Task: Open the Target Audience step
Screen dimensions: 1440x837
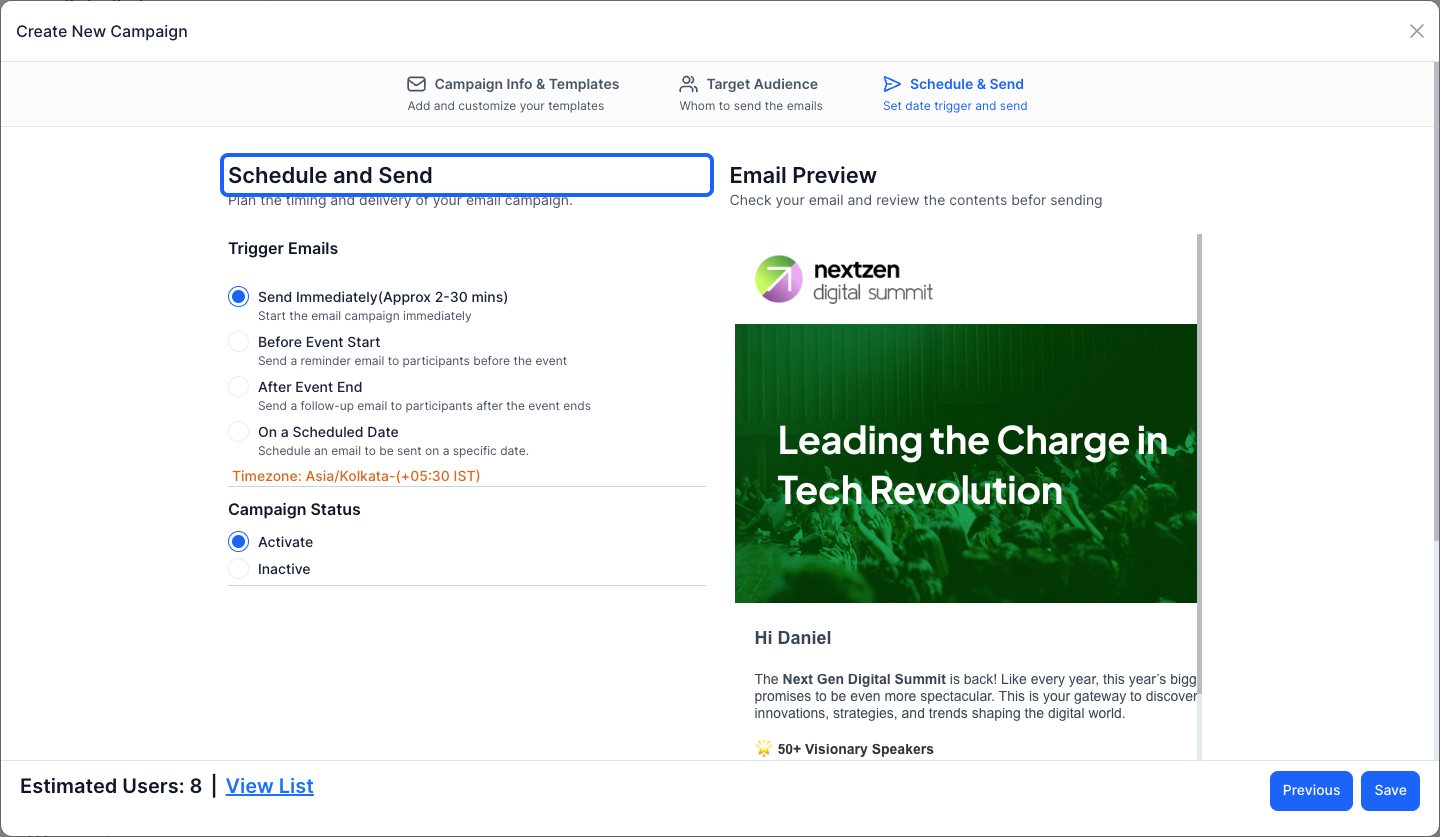Action: click(x=751, y=94)
